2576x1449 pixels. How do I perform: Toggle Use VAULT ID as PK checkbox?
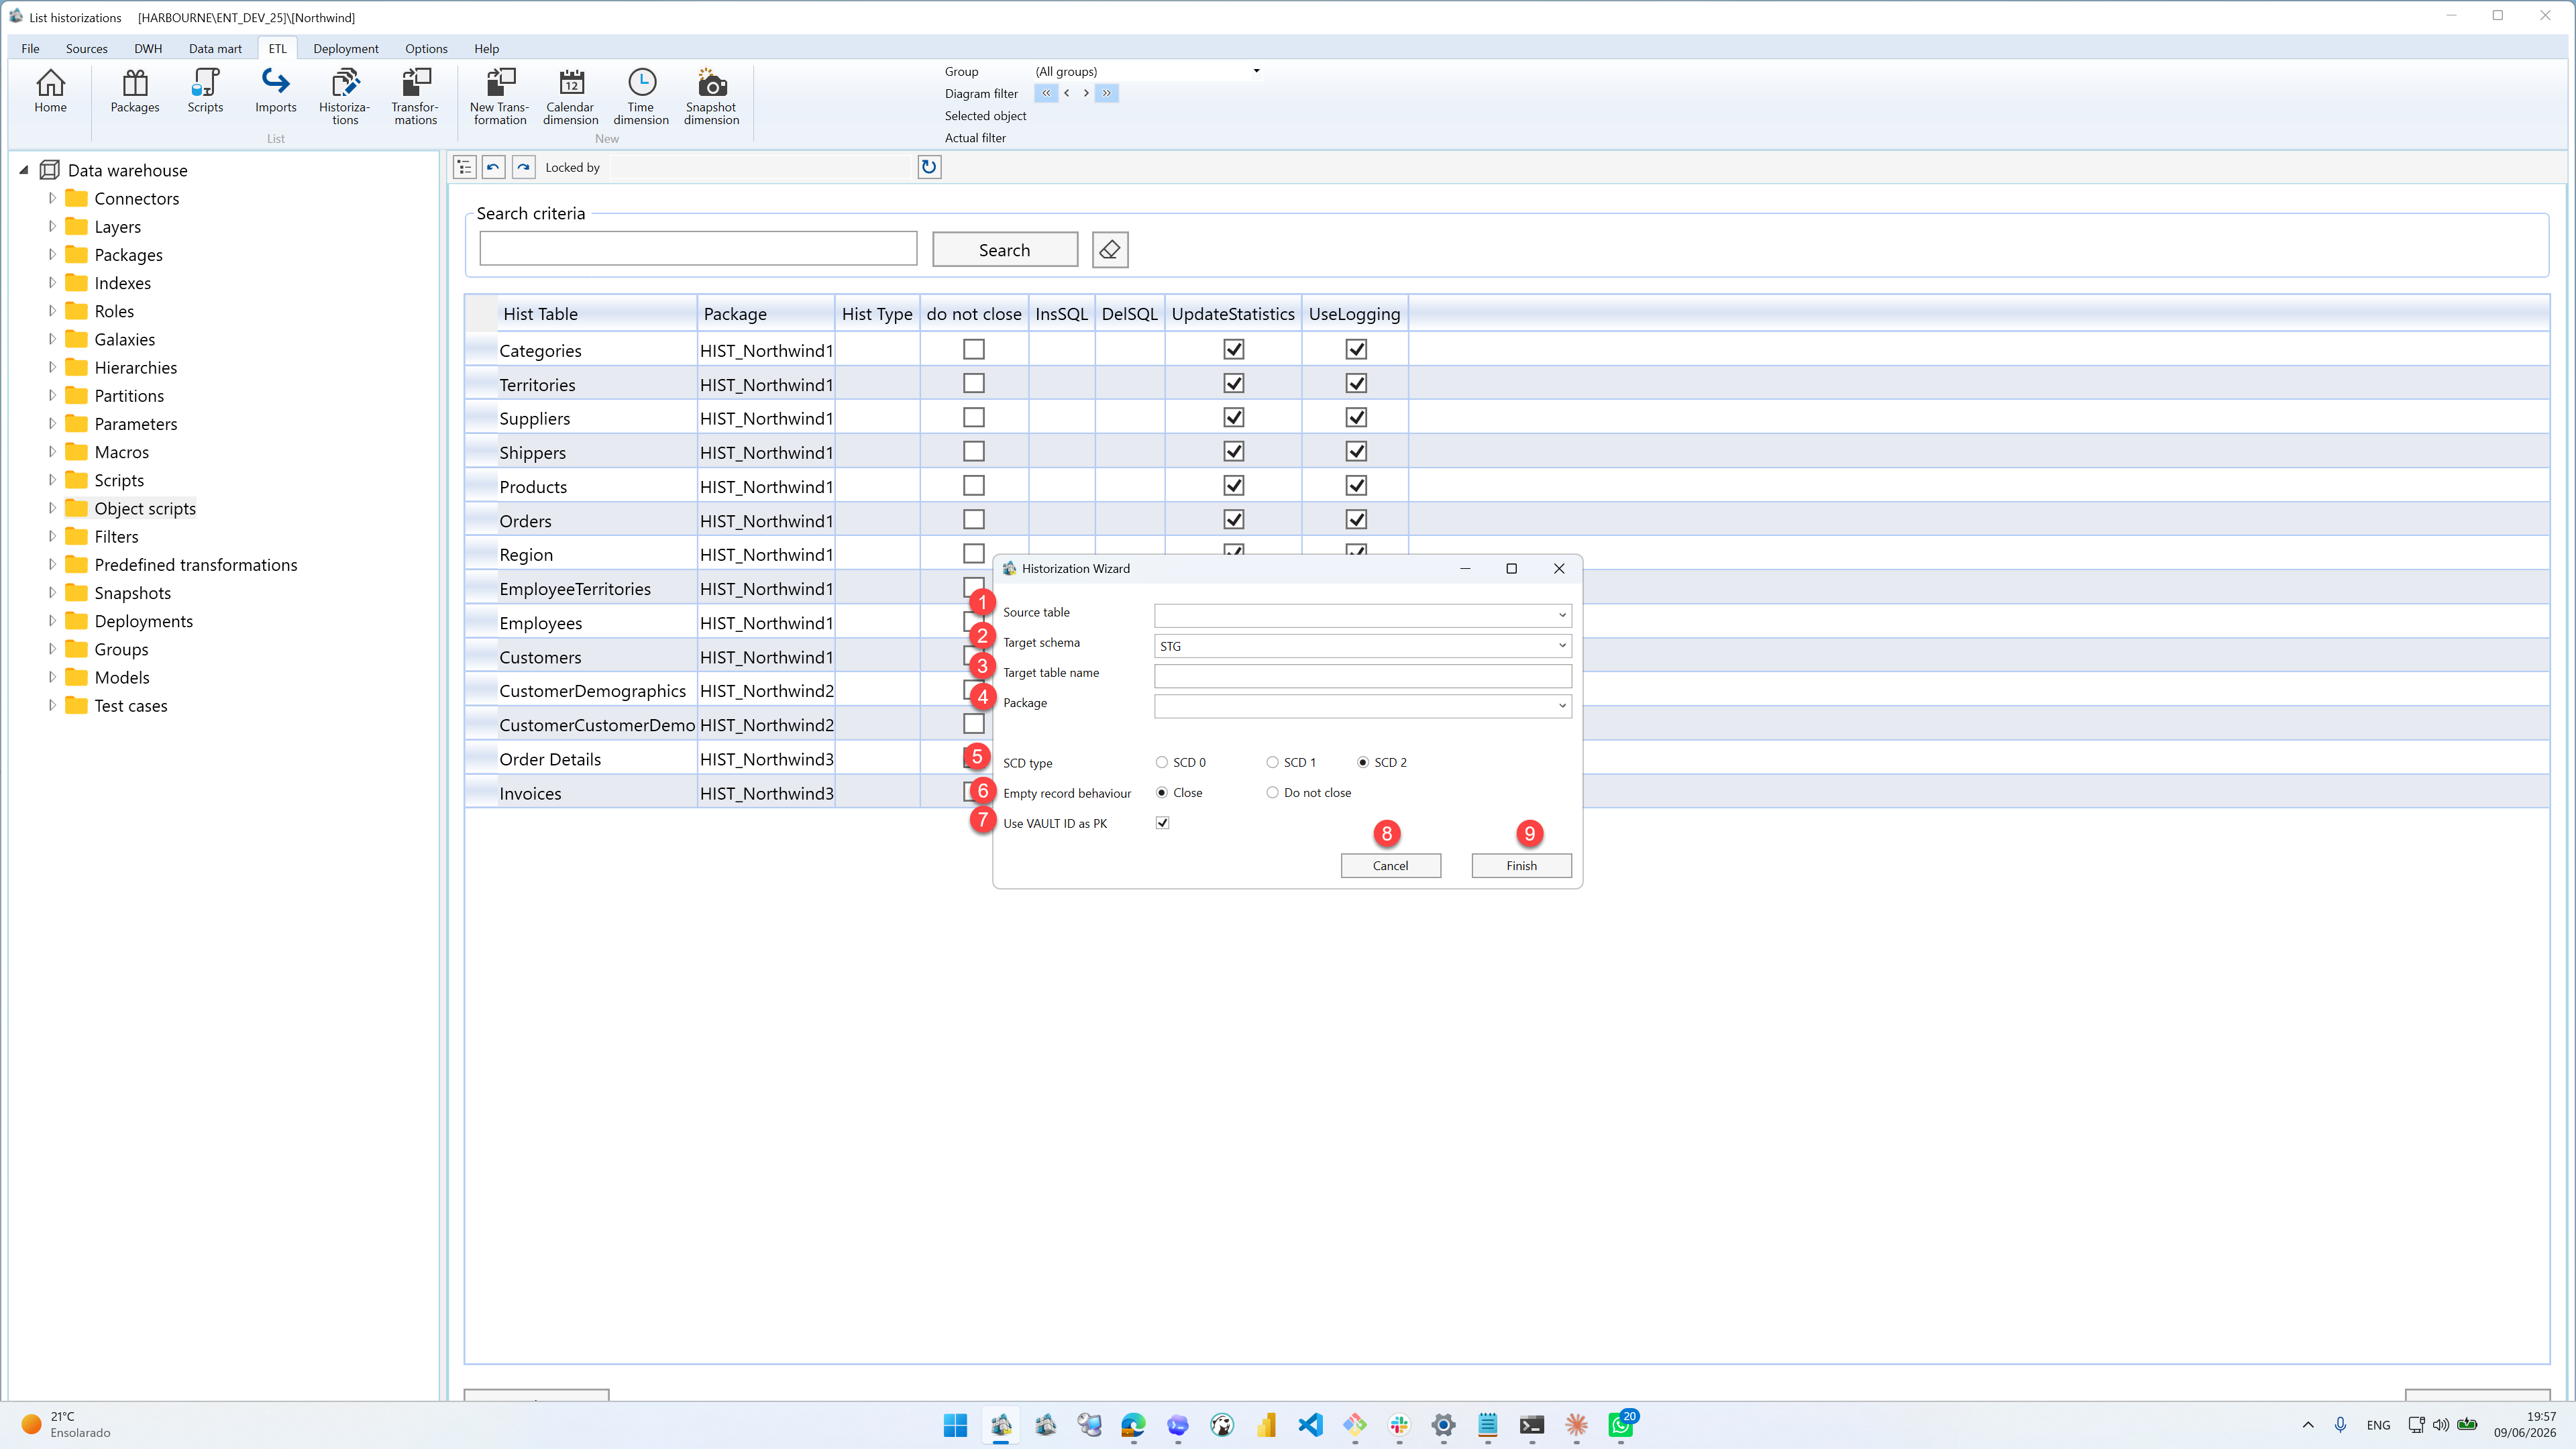point(1162,822)
